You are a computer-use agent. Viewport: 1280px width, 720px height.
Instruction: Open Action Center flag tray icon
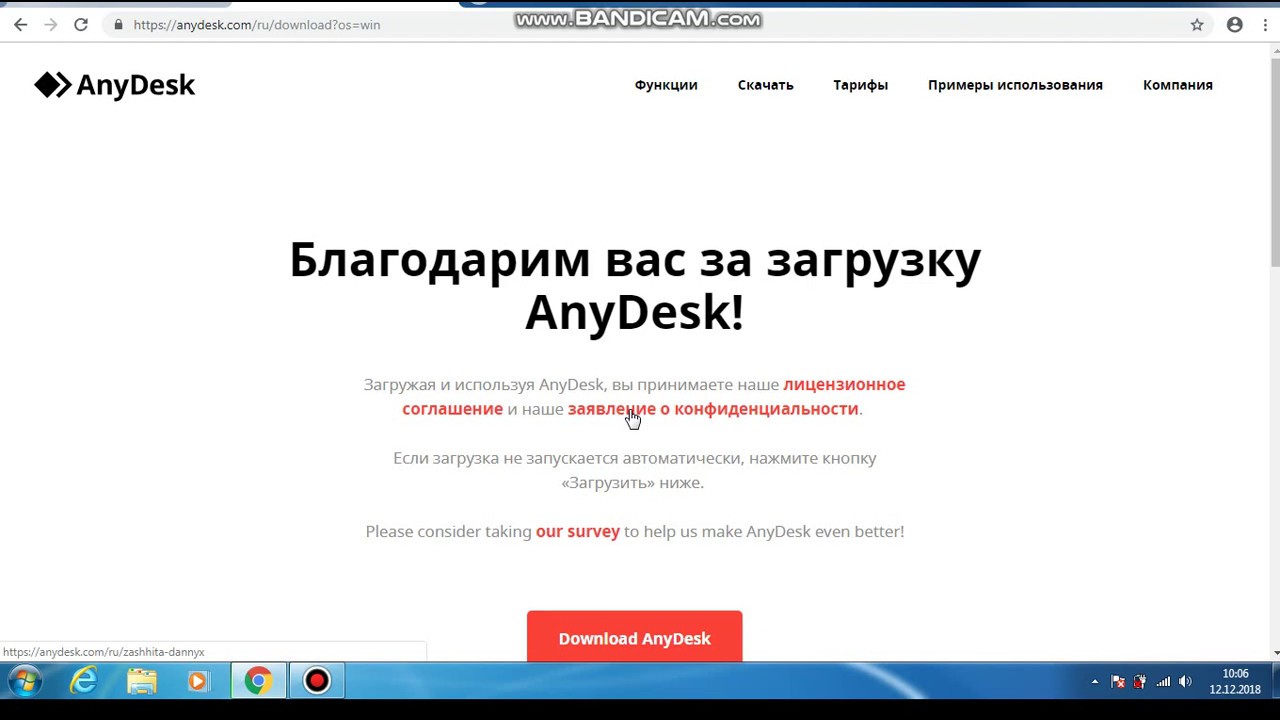tap(1118, 682)
